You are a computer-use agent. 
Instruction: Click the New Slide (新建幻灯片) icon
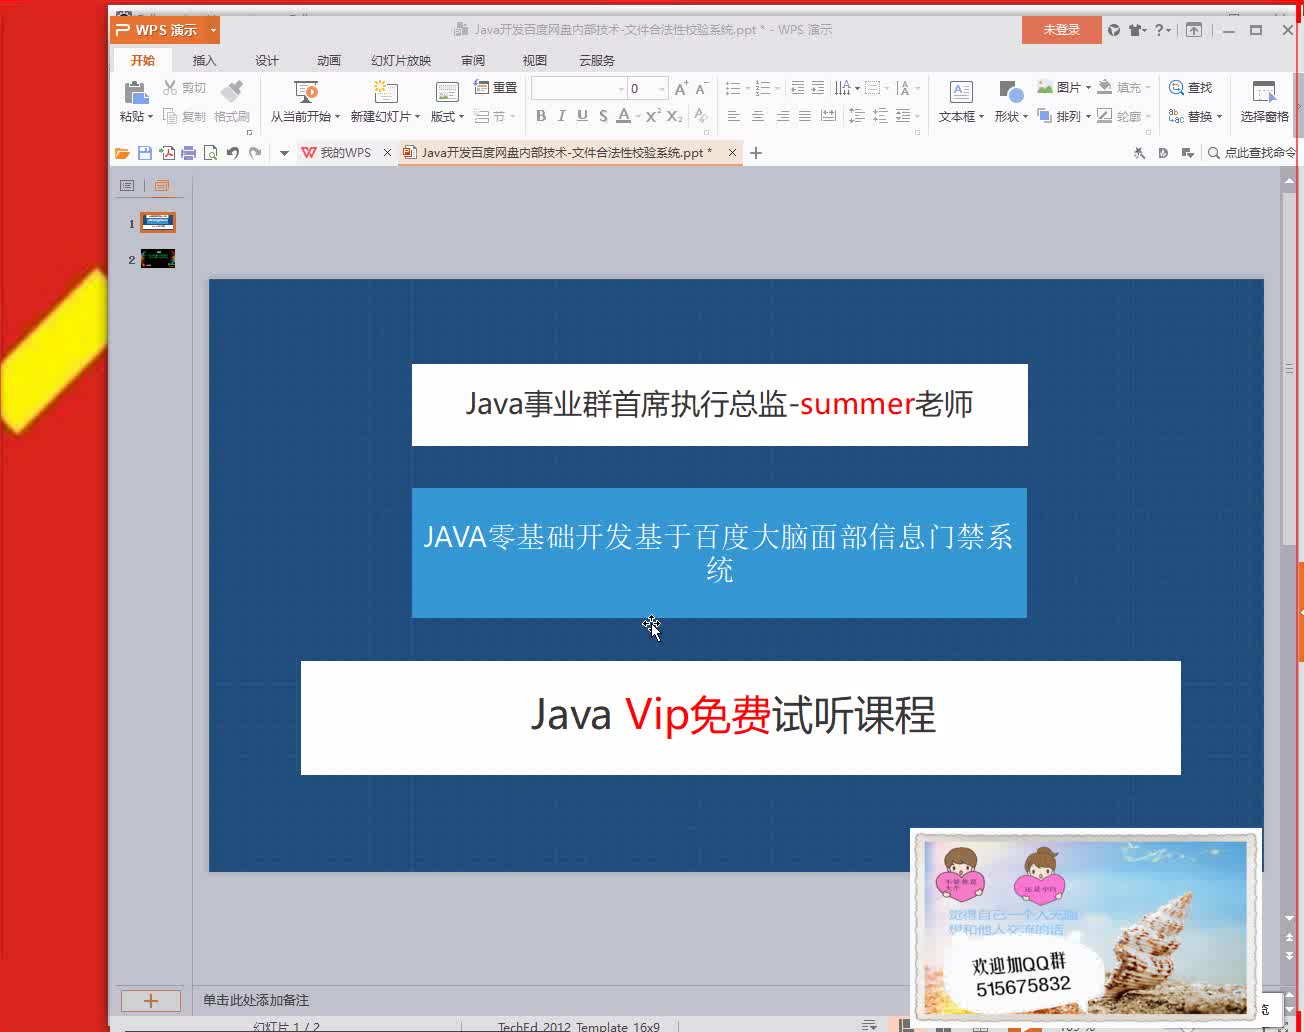[x=385, y=93]
